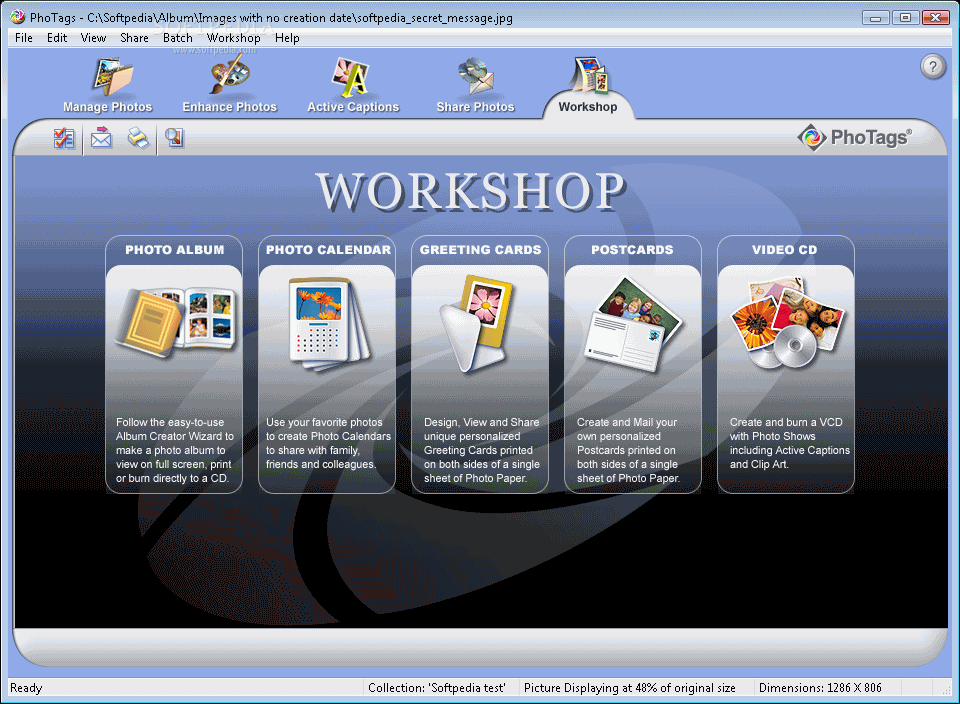Click the Active Captions label
960x704 pixels.
tap(353, 107)
